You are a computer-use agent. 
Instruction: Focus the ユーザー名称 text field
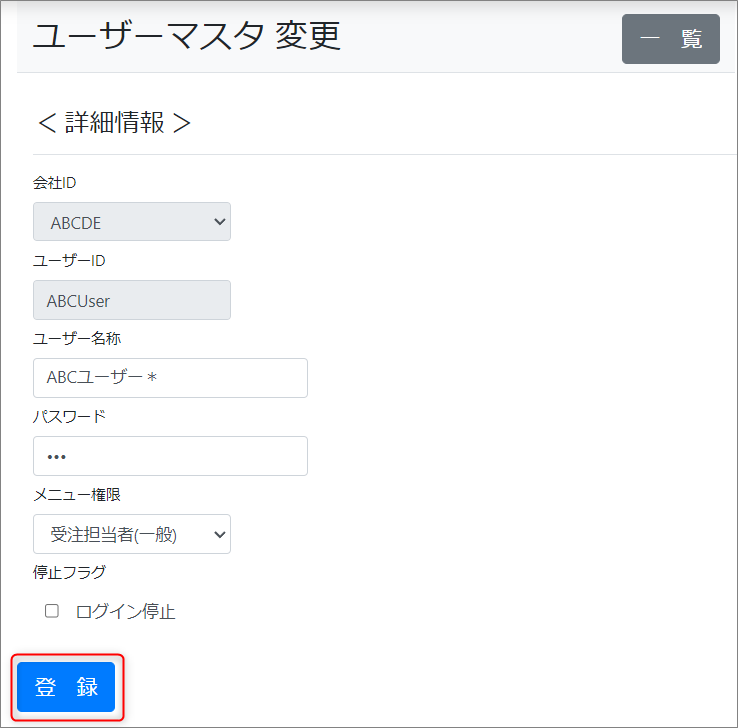click(170, 378)
